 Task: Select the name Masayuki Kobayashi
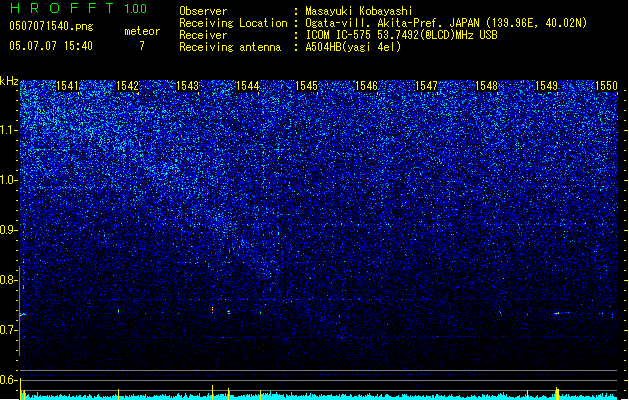pos(359,11)
